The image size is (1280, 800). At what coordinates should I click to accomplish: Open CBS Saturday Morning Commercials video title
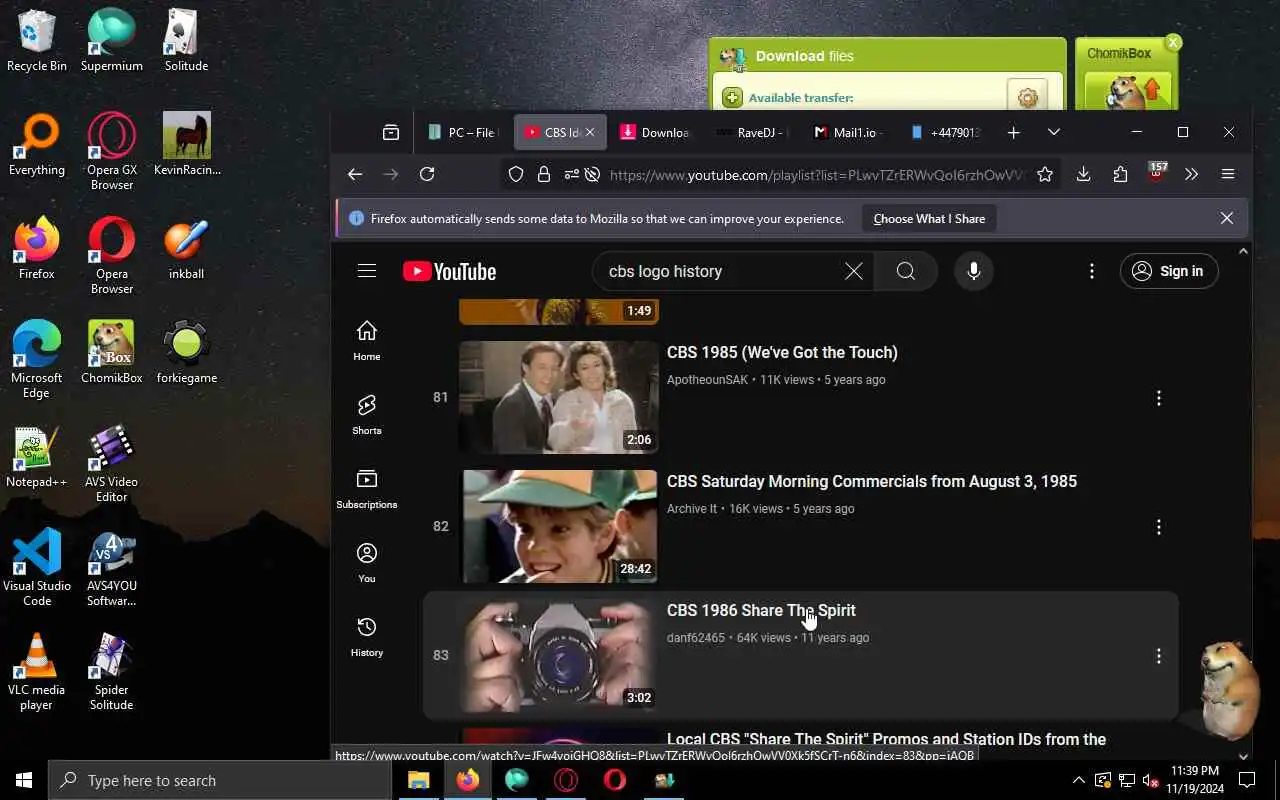pyautogui.click(x=872, y=481)
